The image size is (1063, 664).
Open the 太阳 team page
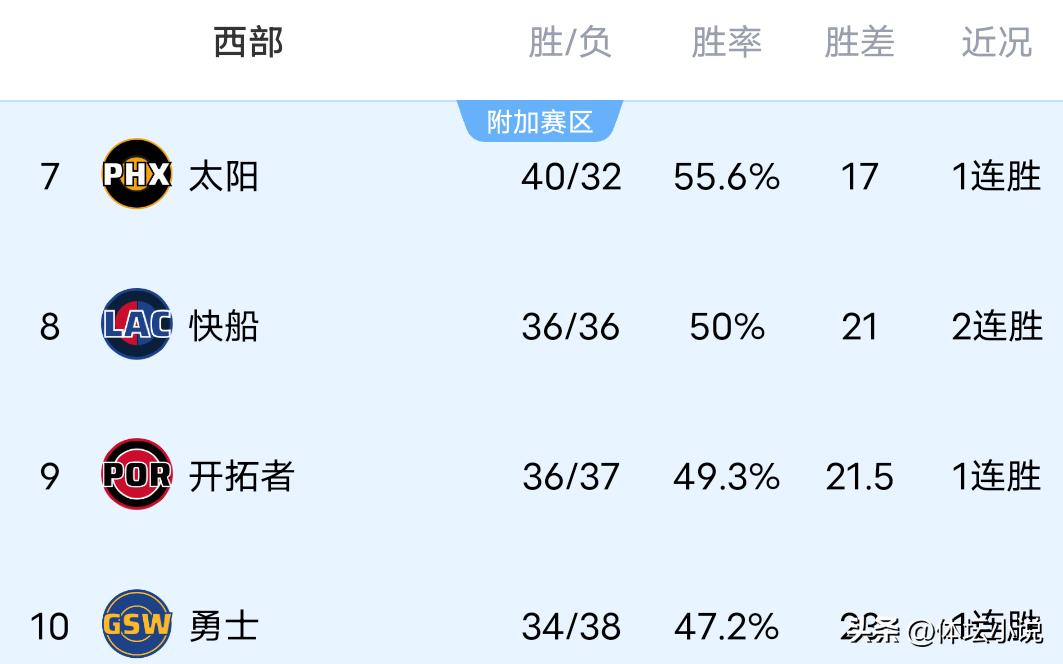tap(224, 176)
